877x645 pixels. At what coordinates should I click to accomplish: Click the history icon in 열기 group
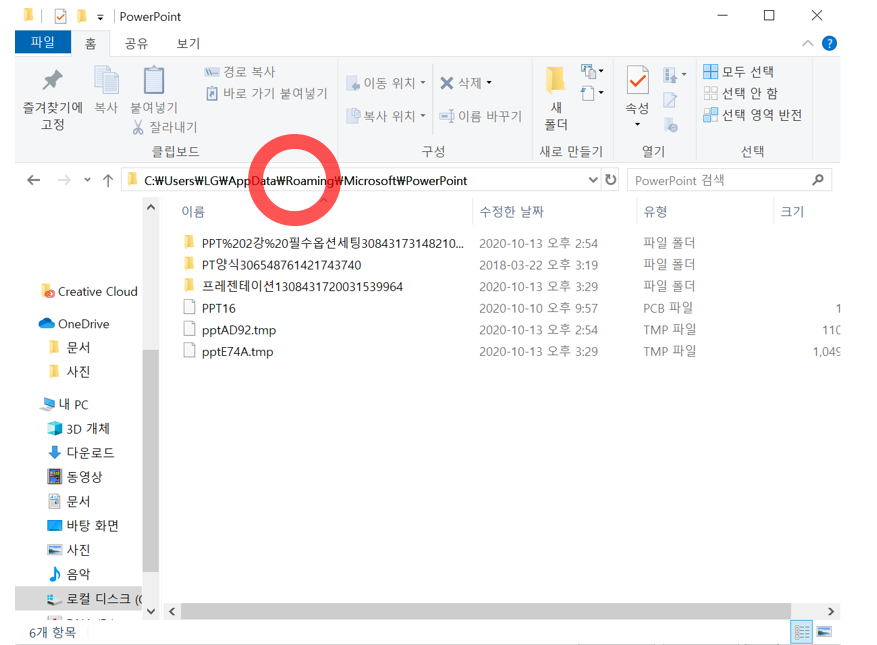pyautogui.click(x=671, y=124)
